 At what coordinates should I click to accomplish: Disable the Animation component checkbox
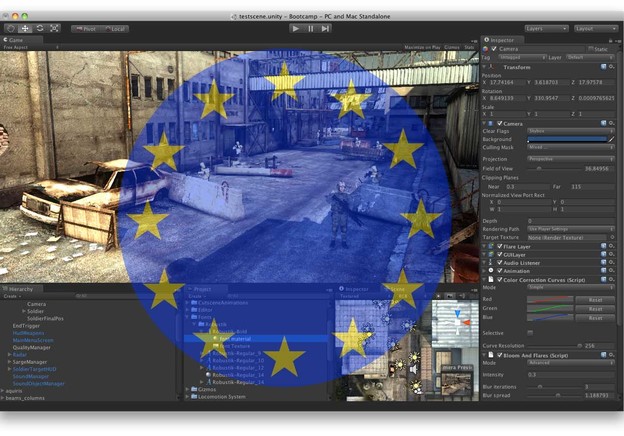point(500,271)
